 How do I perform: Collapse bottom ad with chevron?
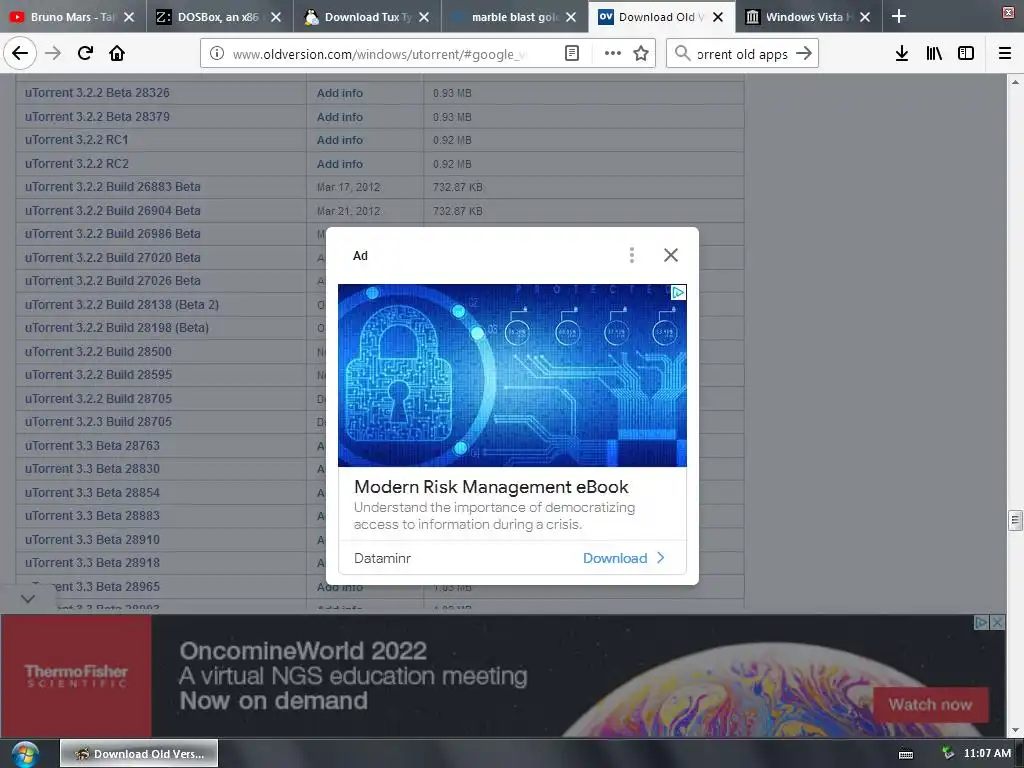click(x=27, y=598)
